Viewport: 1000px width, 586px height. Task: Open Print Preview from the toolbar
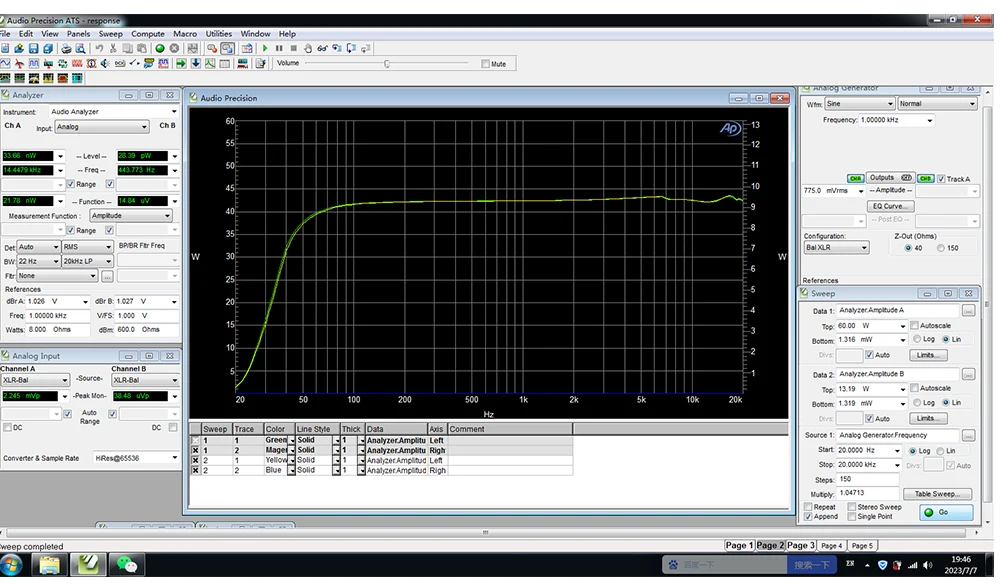coord(80,48)
